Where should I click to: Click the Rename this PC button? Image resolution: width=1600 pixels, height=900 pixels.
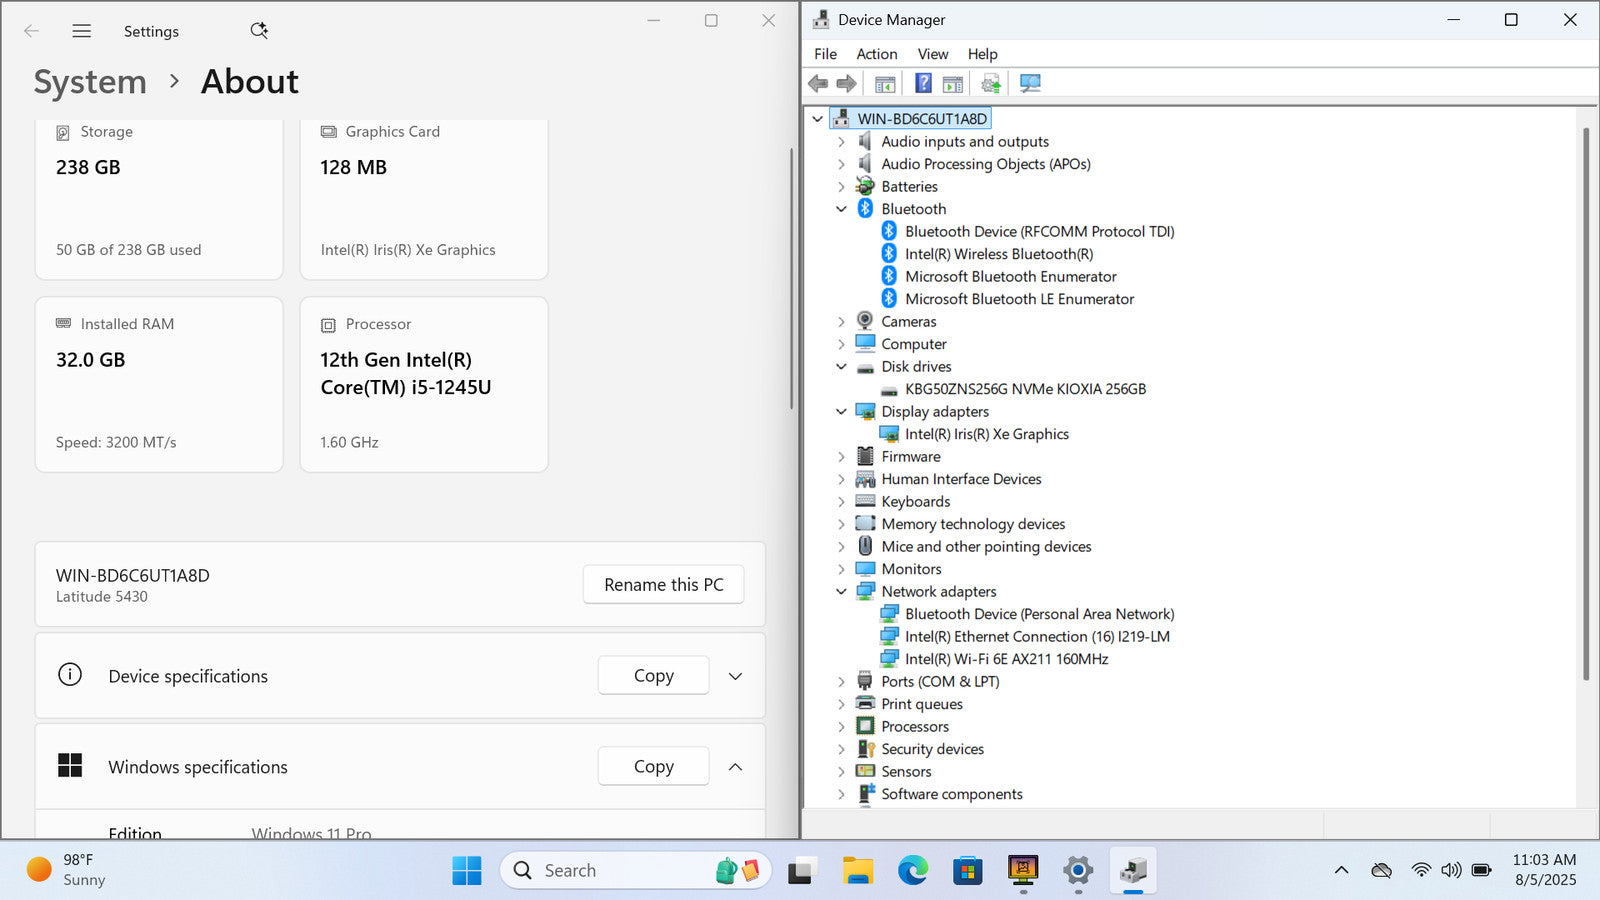pyautogui.click(x=663, y=585)
